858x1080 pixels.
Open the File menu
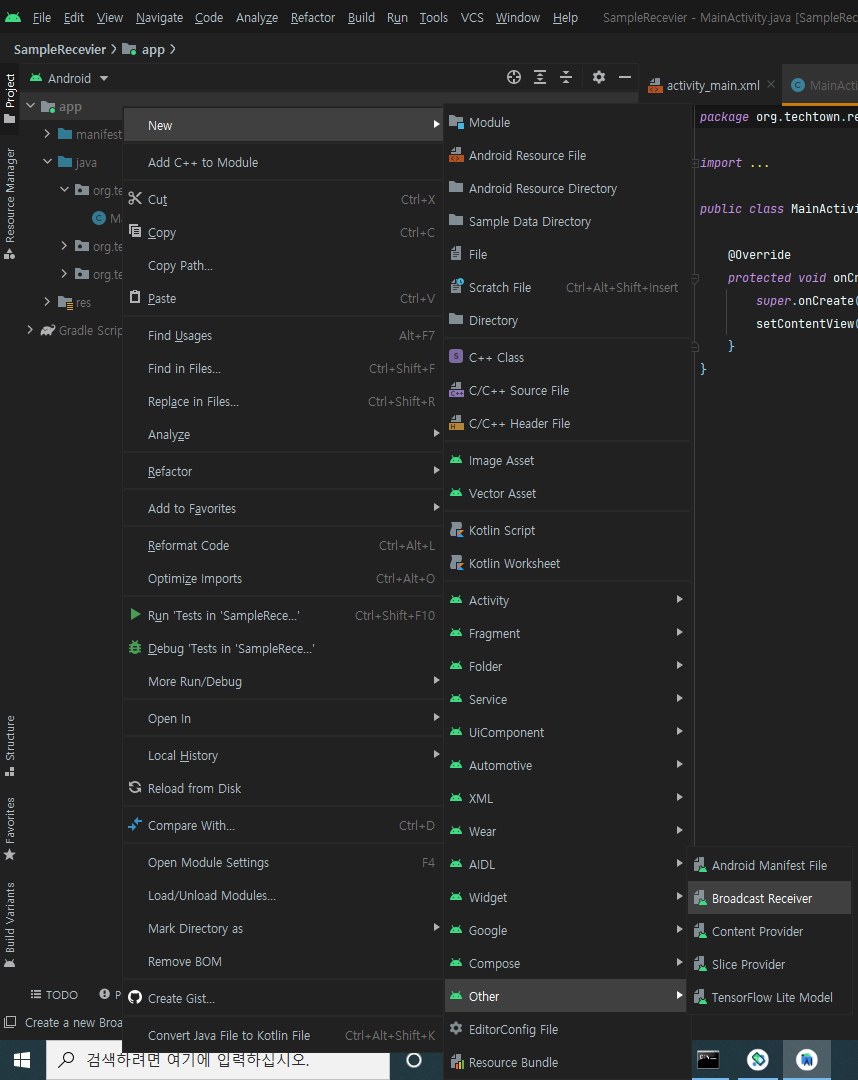click(x=42, y=17)
